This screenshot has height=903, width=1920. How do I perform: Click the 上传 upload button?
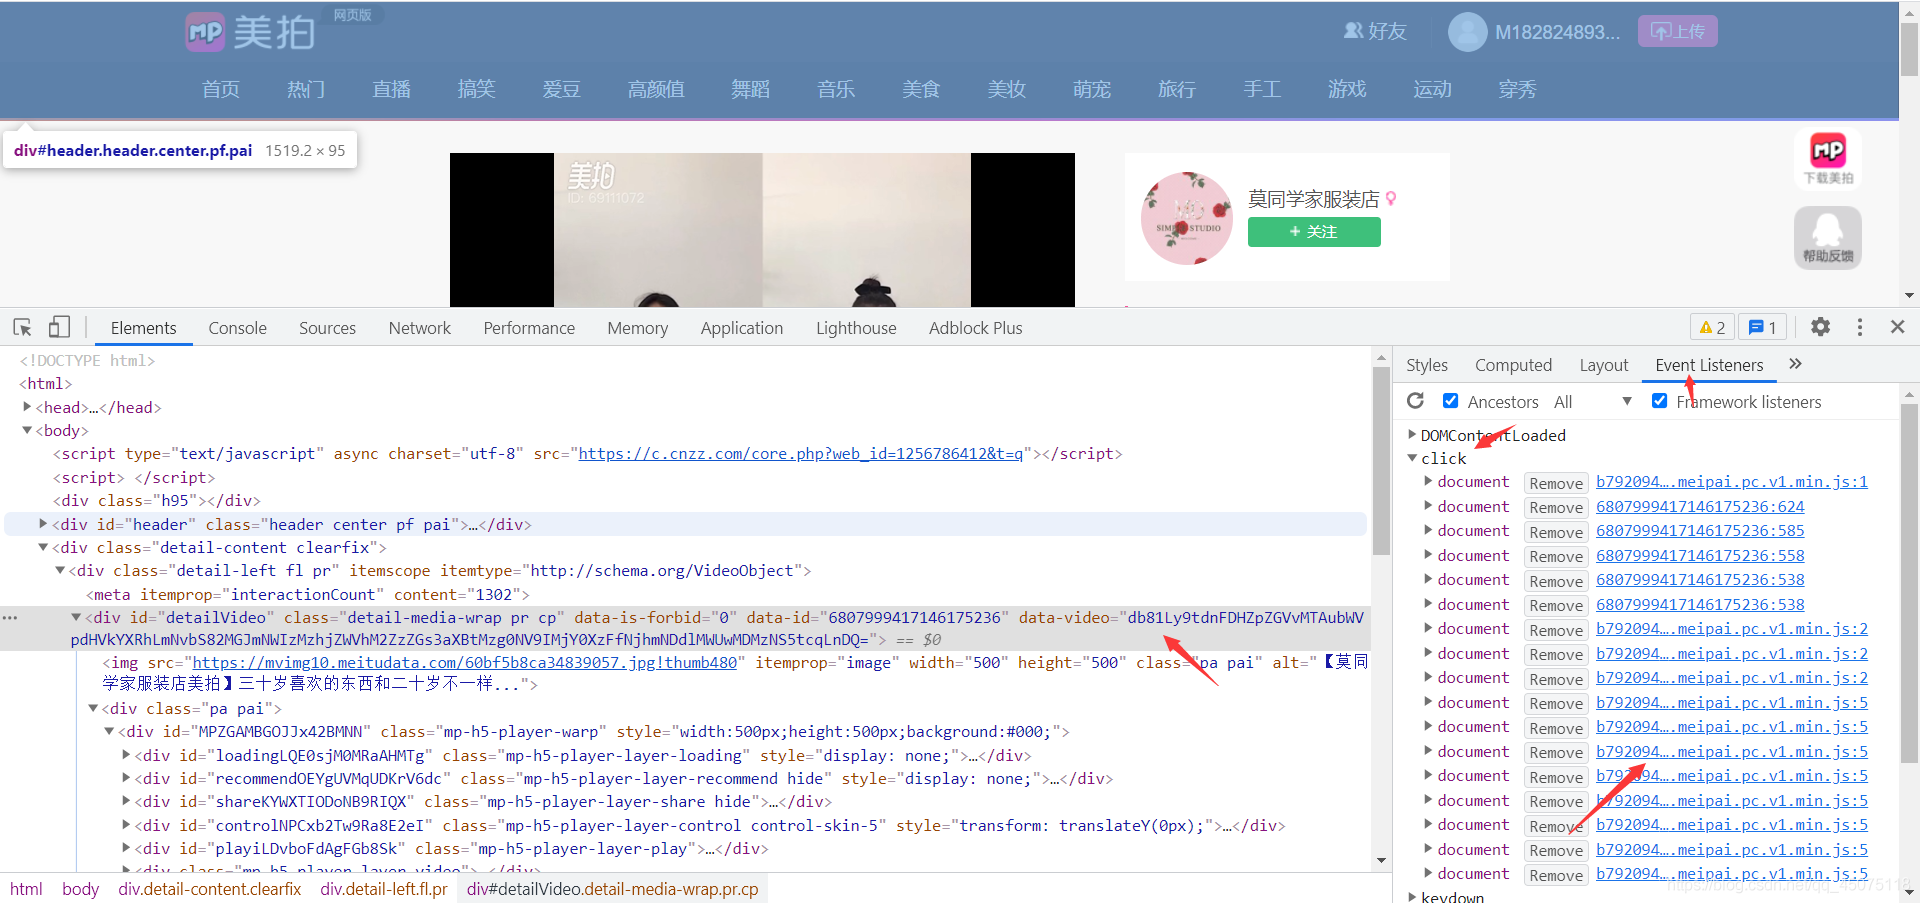coord(1677,31)
